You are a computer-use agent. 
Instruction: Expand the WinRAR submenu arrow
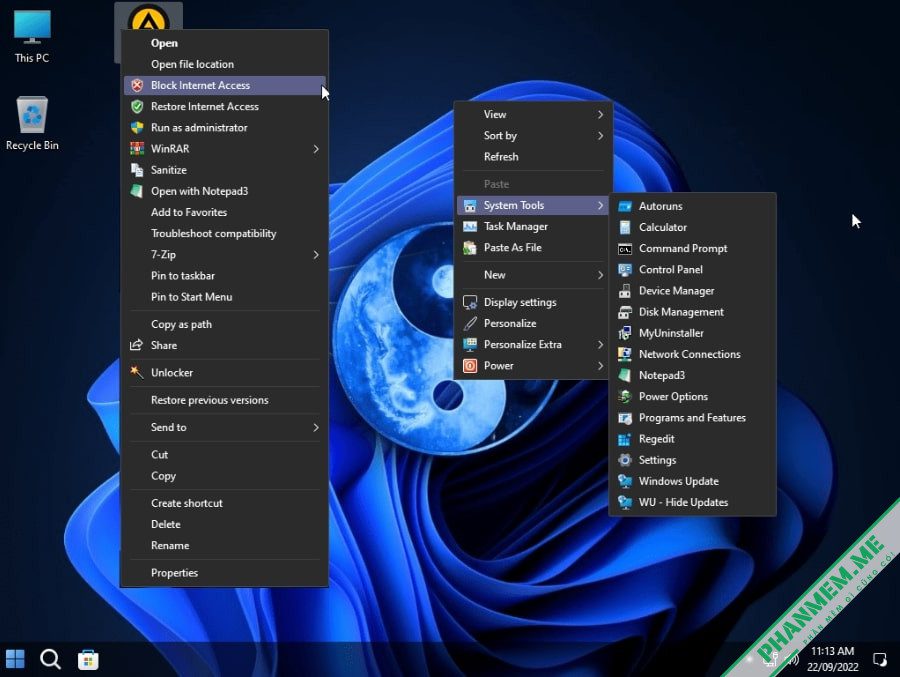(x=316, y=149)
